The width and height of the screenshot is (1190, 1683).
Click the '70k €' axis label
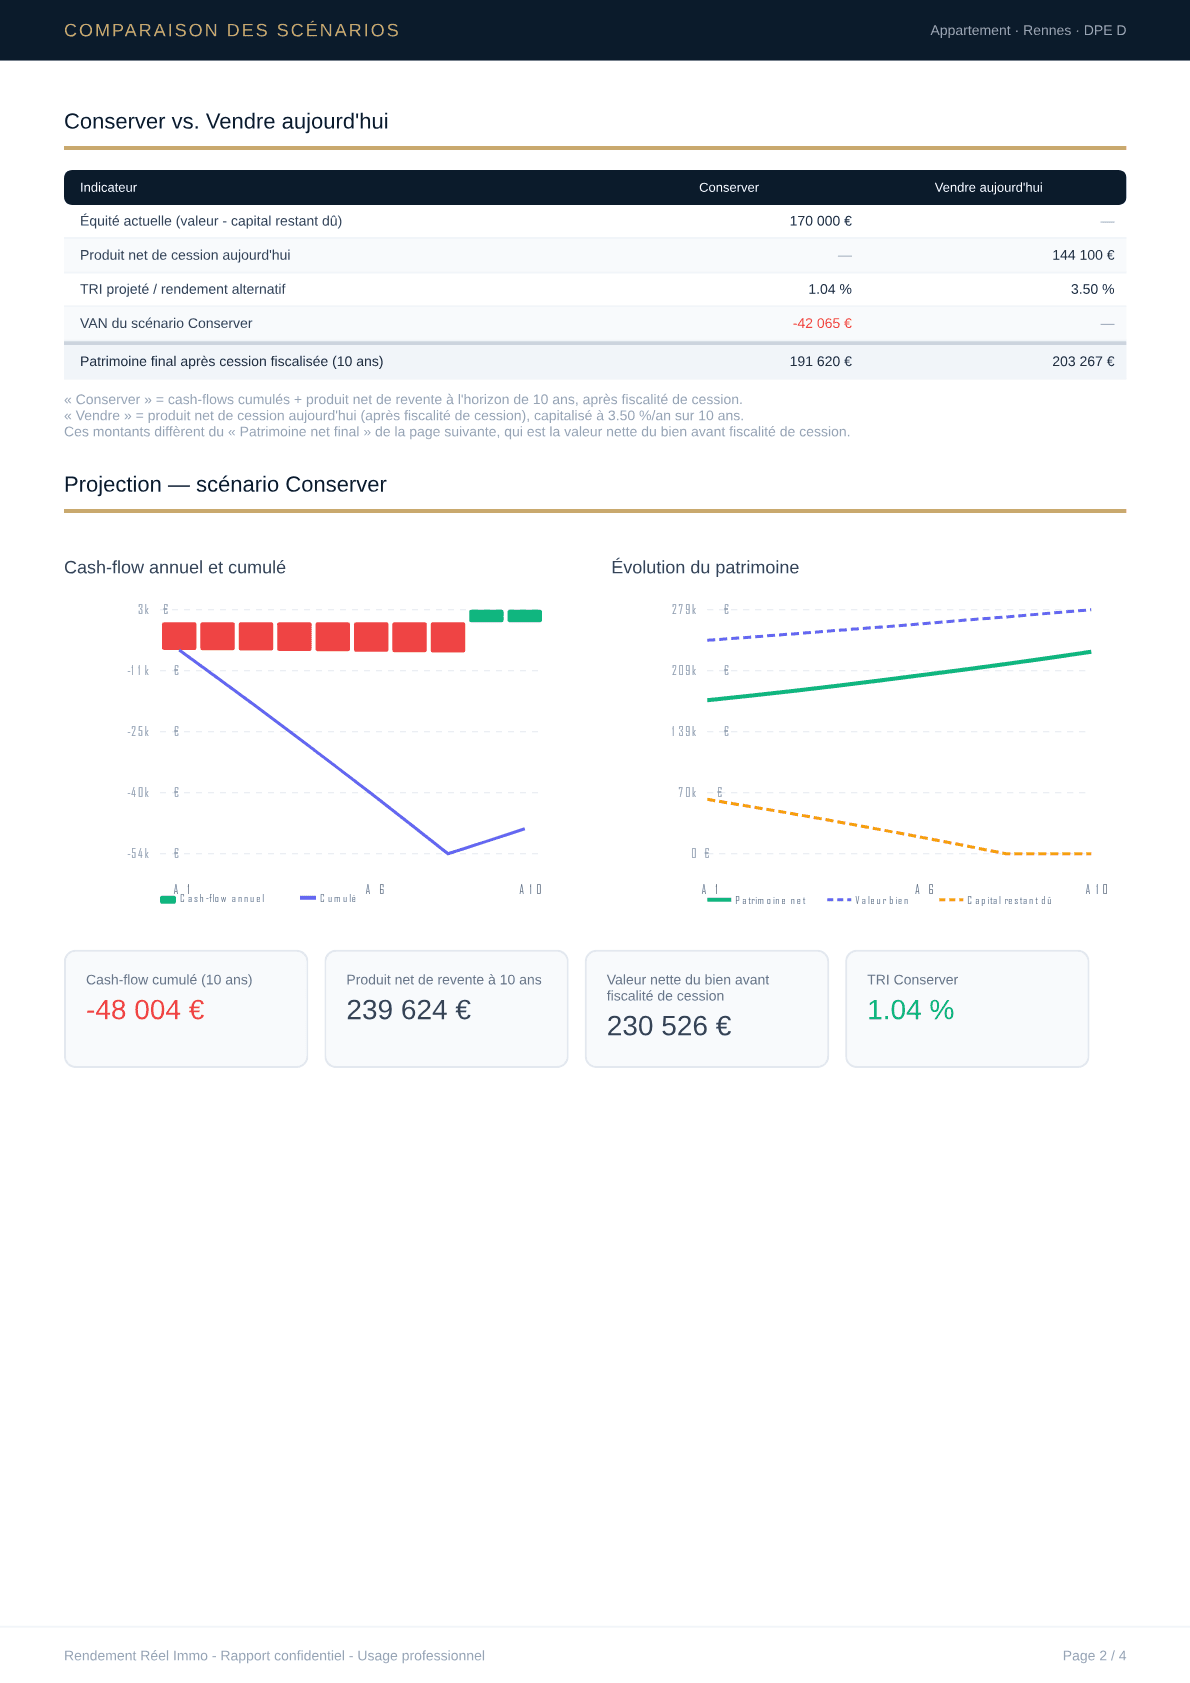pos(700,793)
